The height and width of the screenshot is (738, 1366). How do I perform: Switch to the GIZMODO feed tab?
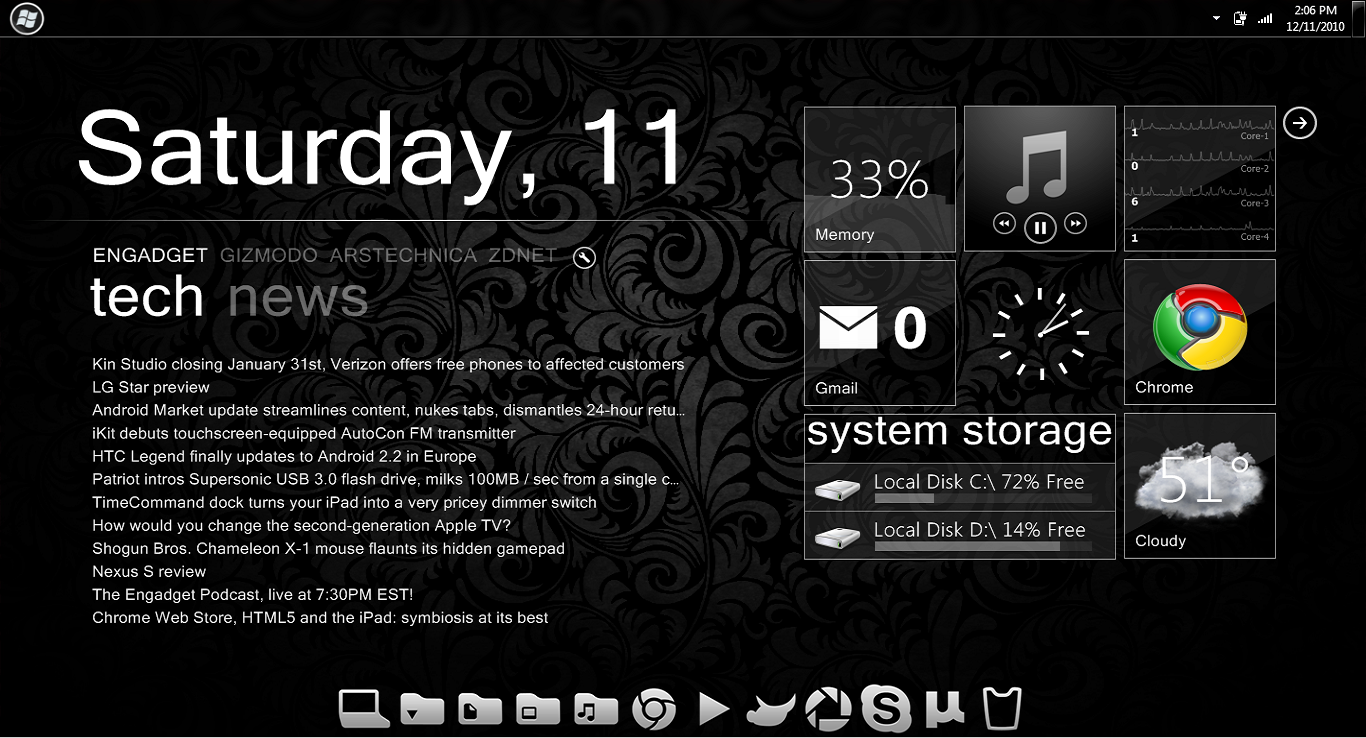tap(269, 256)
